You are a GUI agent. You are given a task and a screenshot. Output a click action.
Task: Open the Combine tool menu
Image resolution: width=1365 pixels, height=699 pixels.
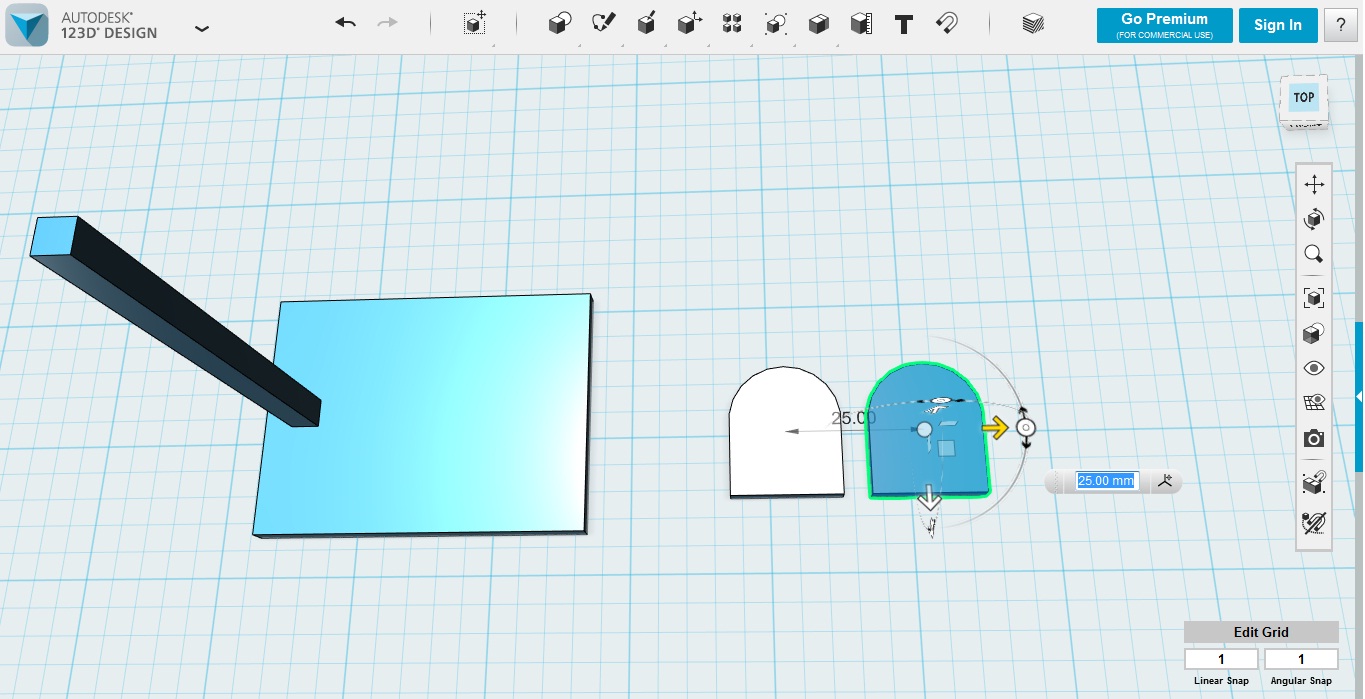pyautogui.click(x=818, y=24)
